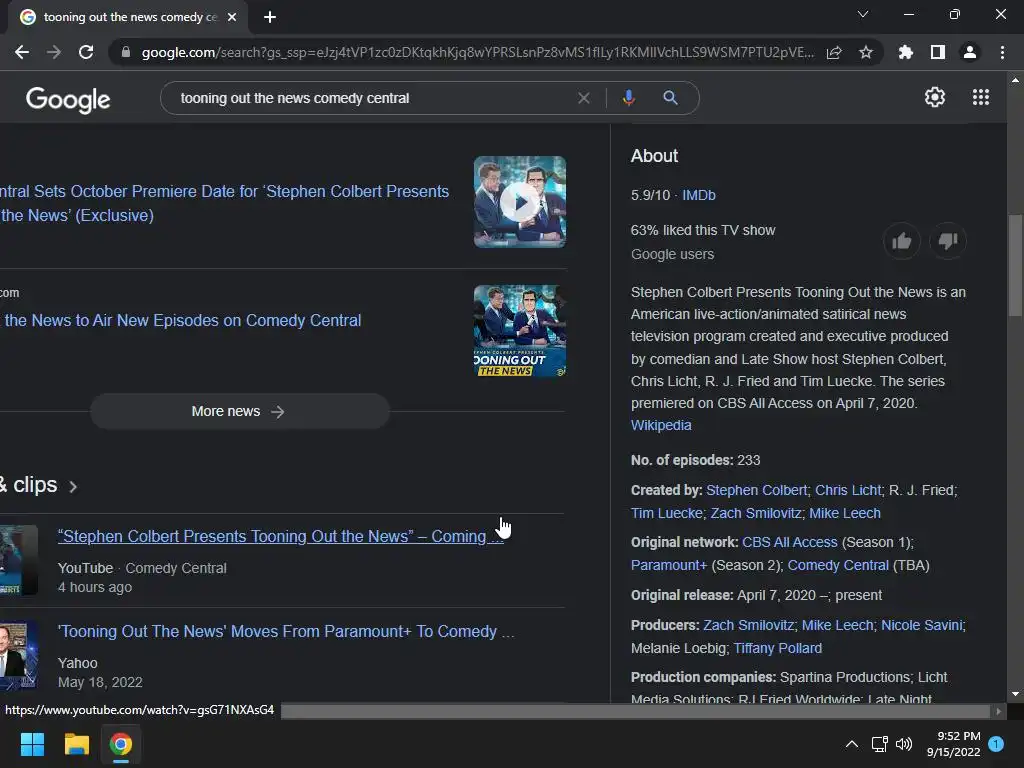This screenshot has width=1024, height=768.
Task: Open the Air New Episodes on Comedy Central article
Action: [x=181, y=320]
